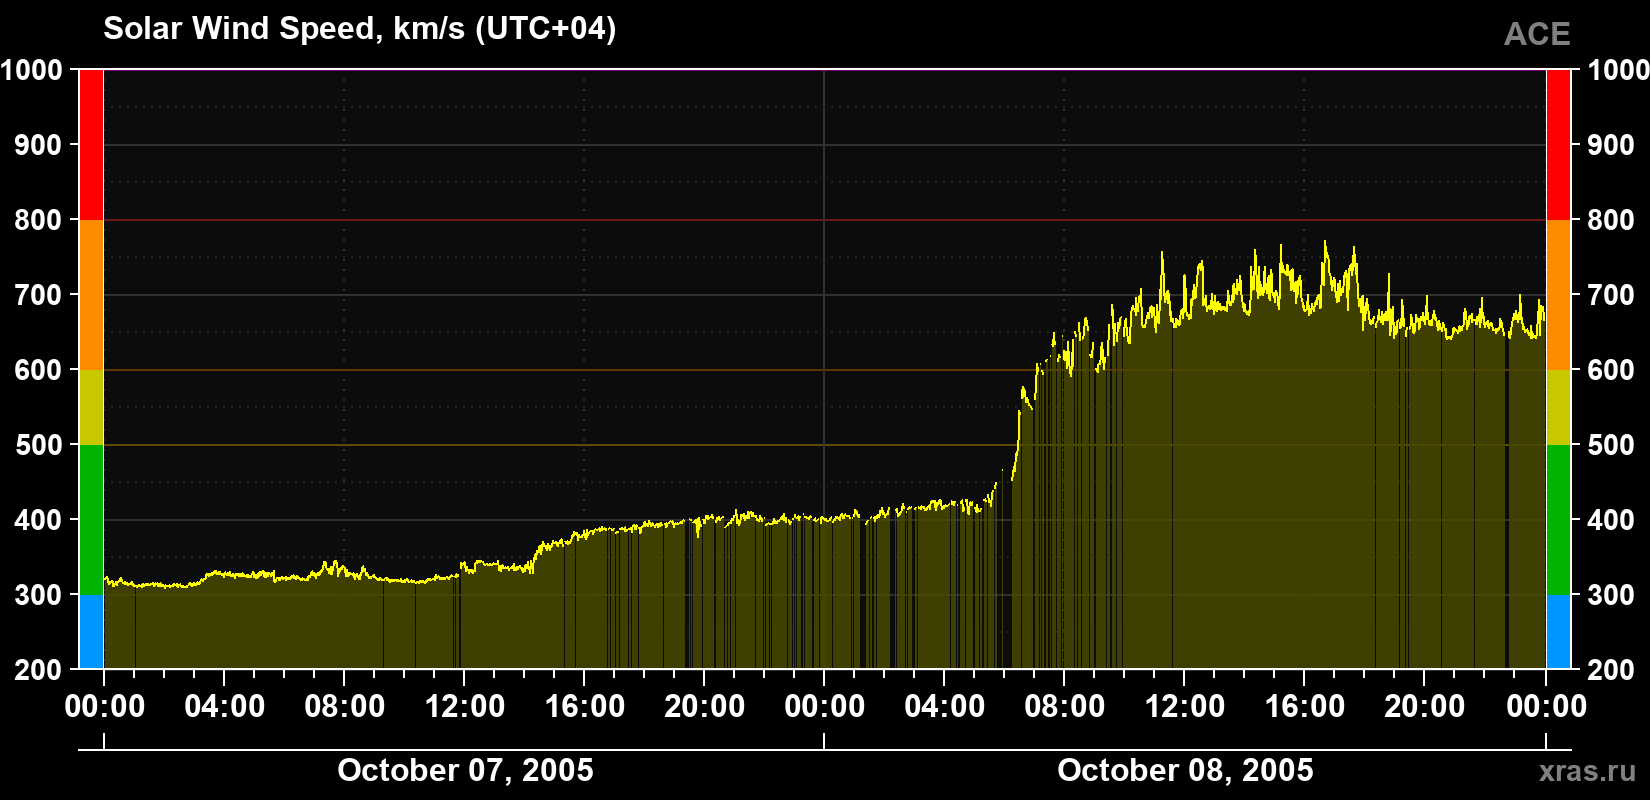Open the xras.ru source link

click(x=1588, y=770)
